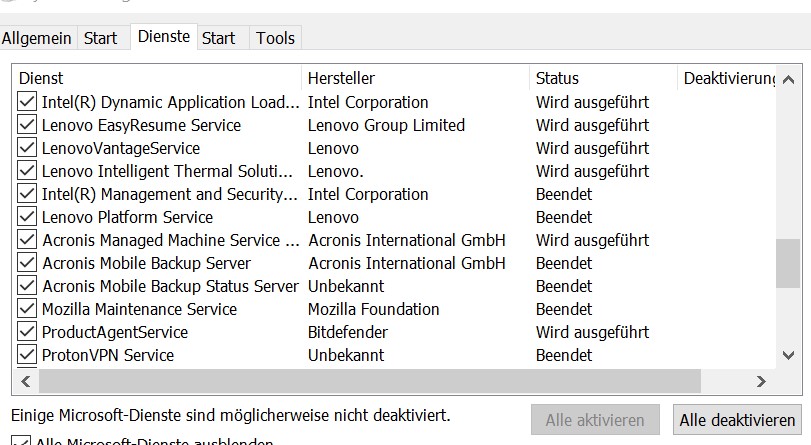811x445 pixels.
Task: Click the horizontal scroll left arrow
Action: [x=26, y=382]
